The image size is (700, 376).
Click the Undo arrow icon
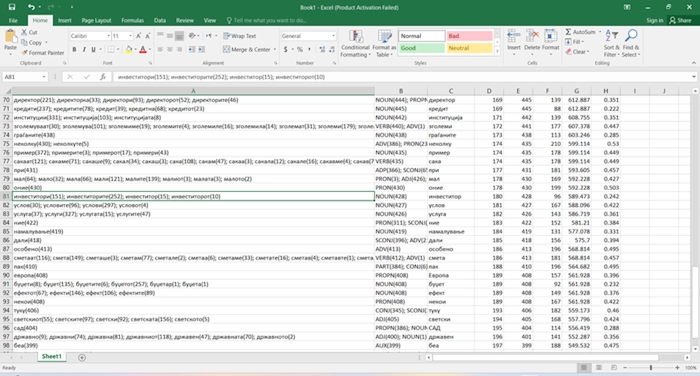pos(31,7)
